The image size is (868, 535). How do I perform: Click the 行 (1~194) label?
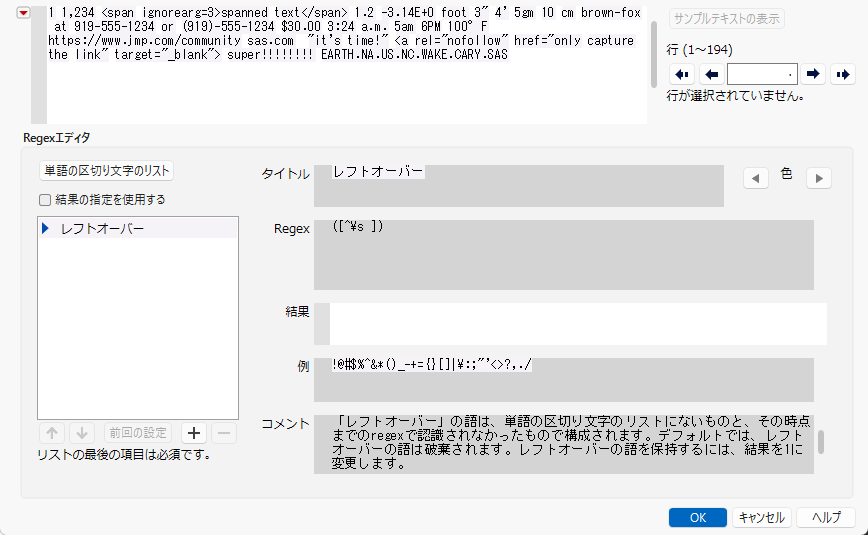[x=700, y=50]
